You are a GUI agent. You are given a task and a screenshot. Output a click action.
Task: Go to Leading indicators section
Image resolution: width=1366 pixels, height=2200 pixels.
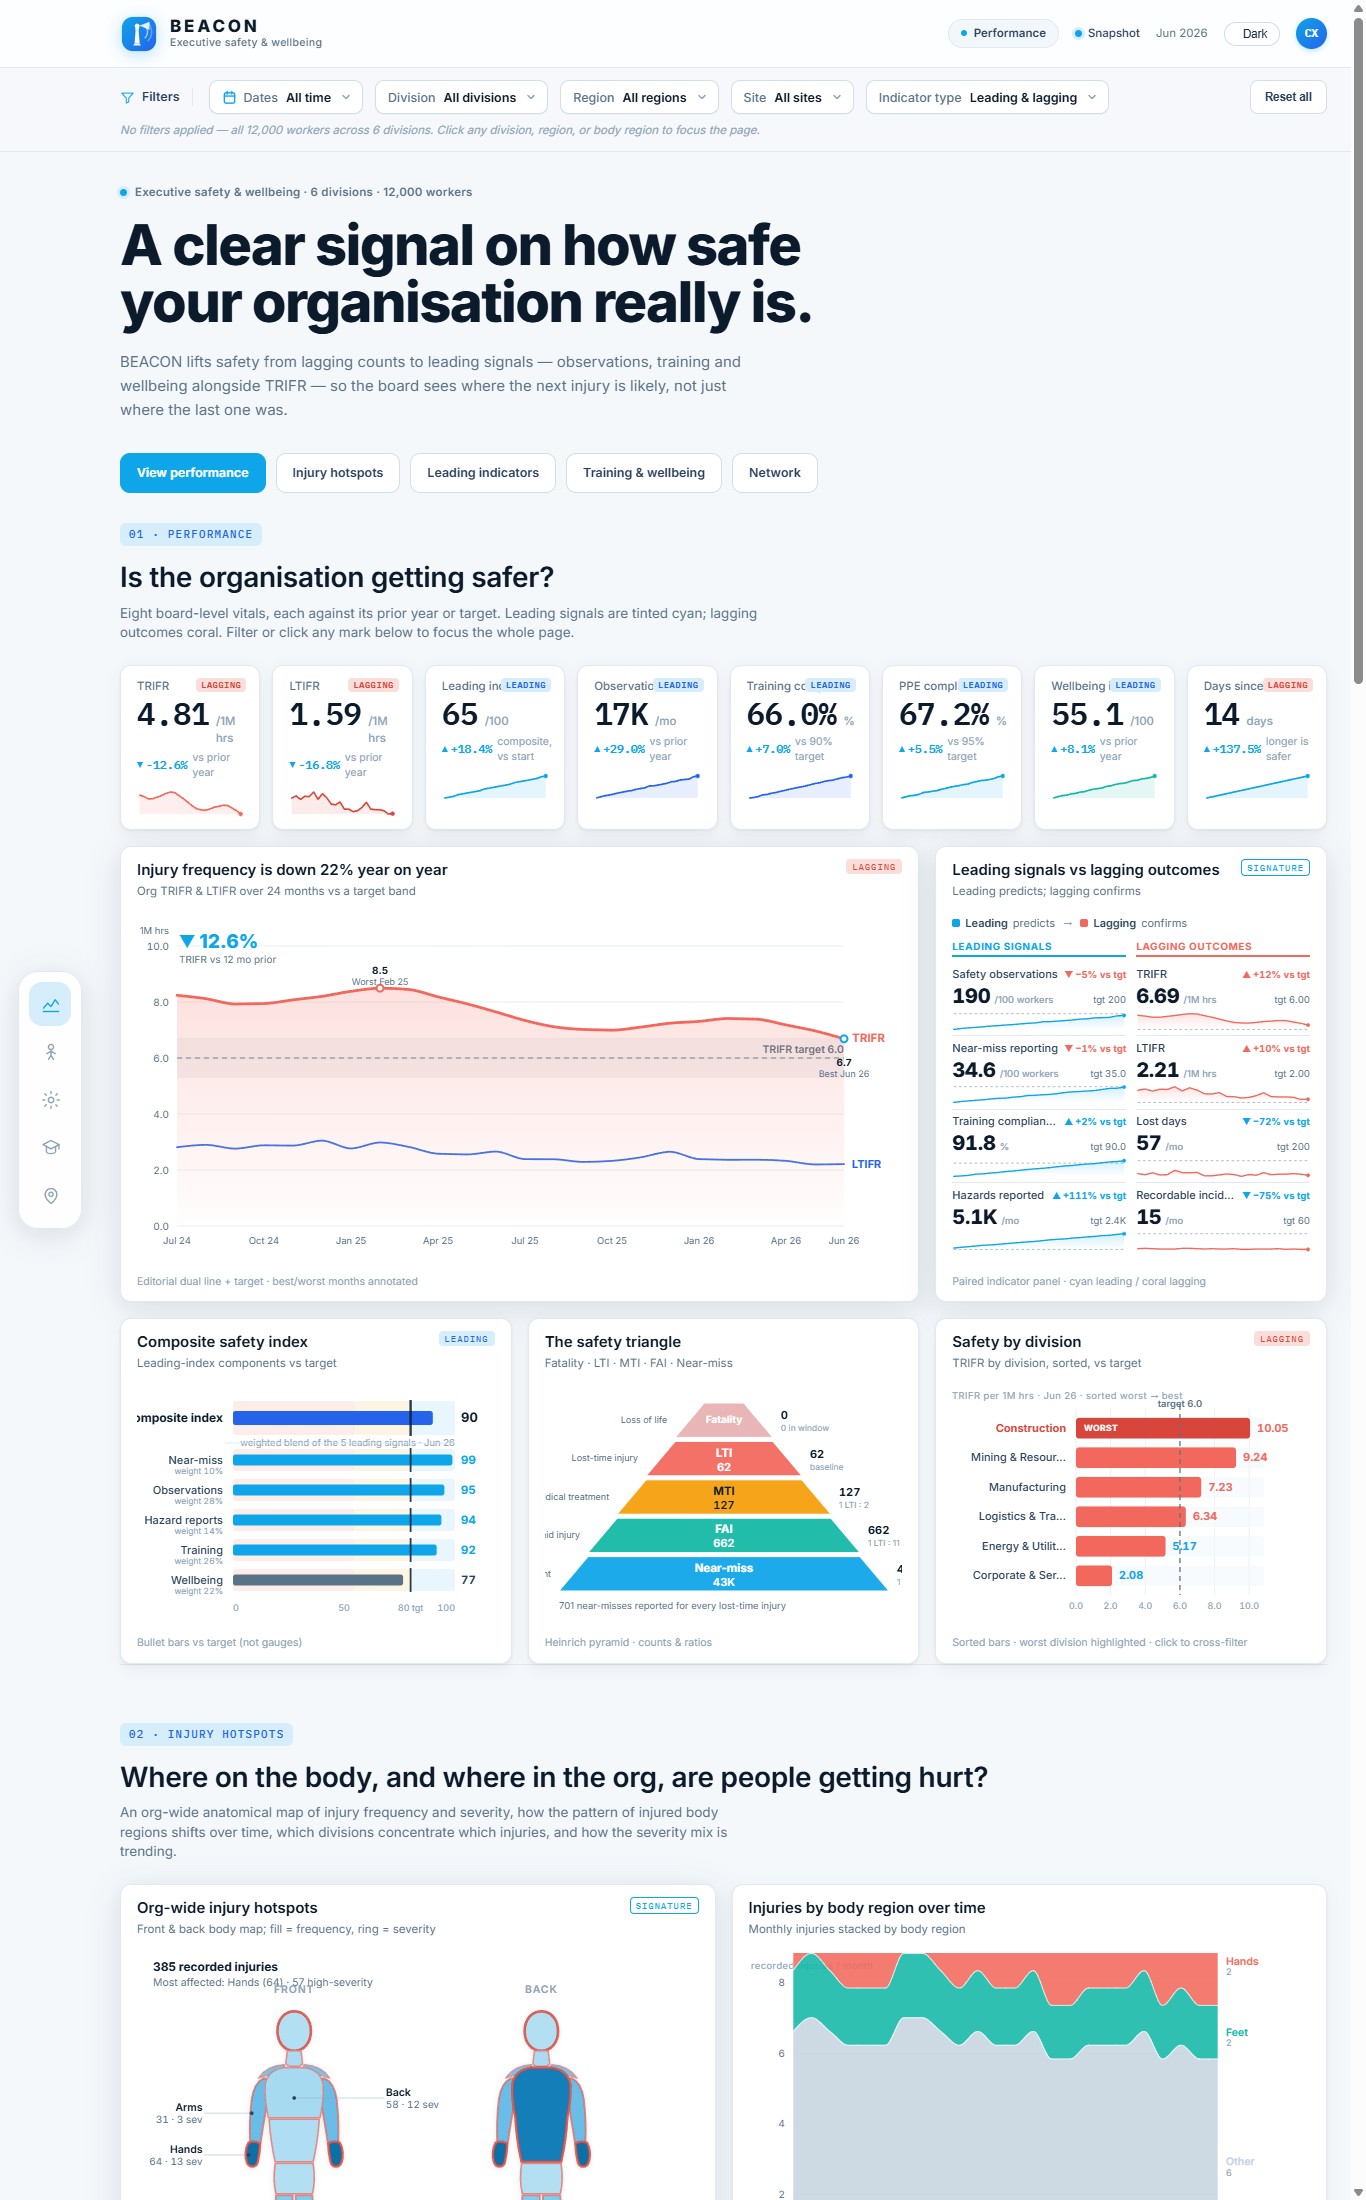(483, 473)
